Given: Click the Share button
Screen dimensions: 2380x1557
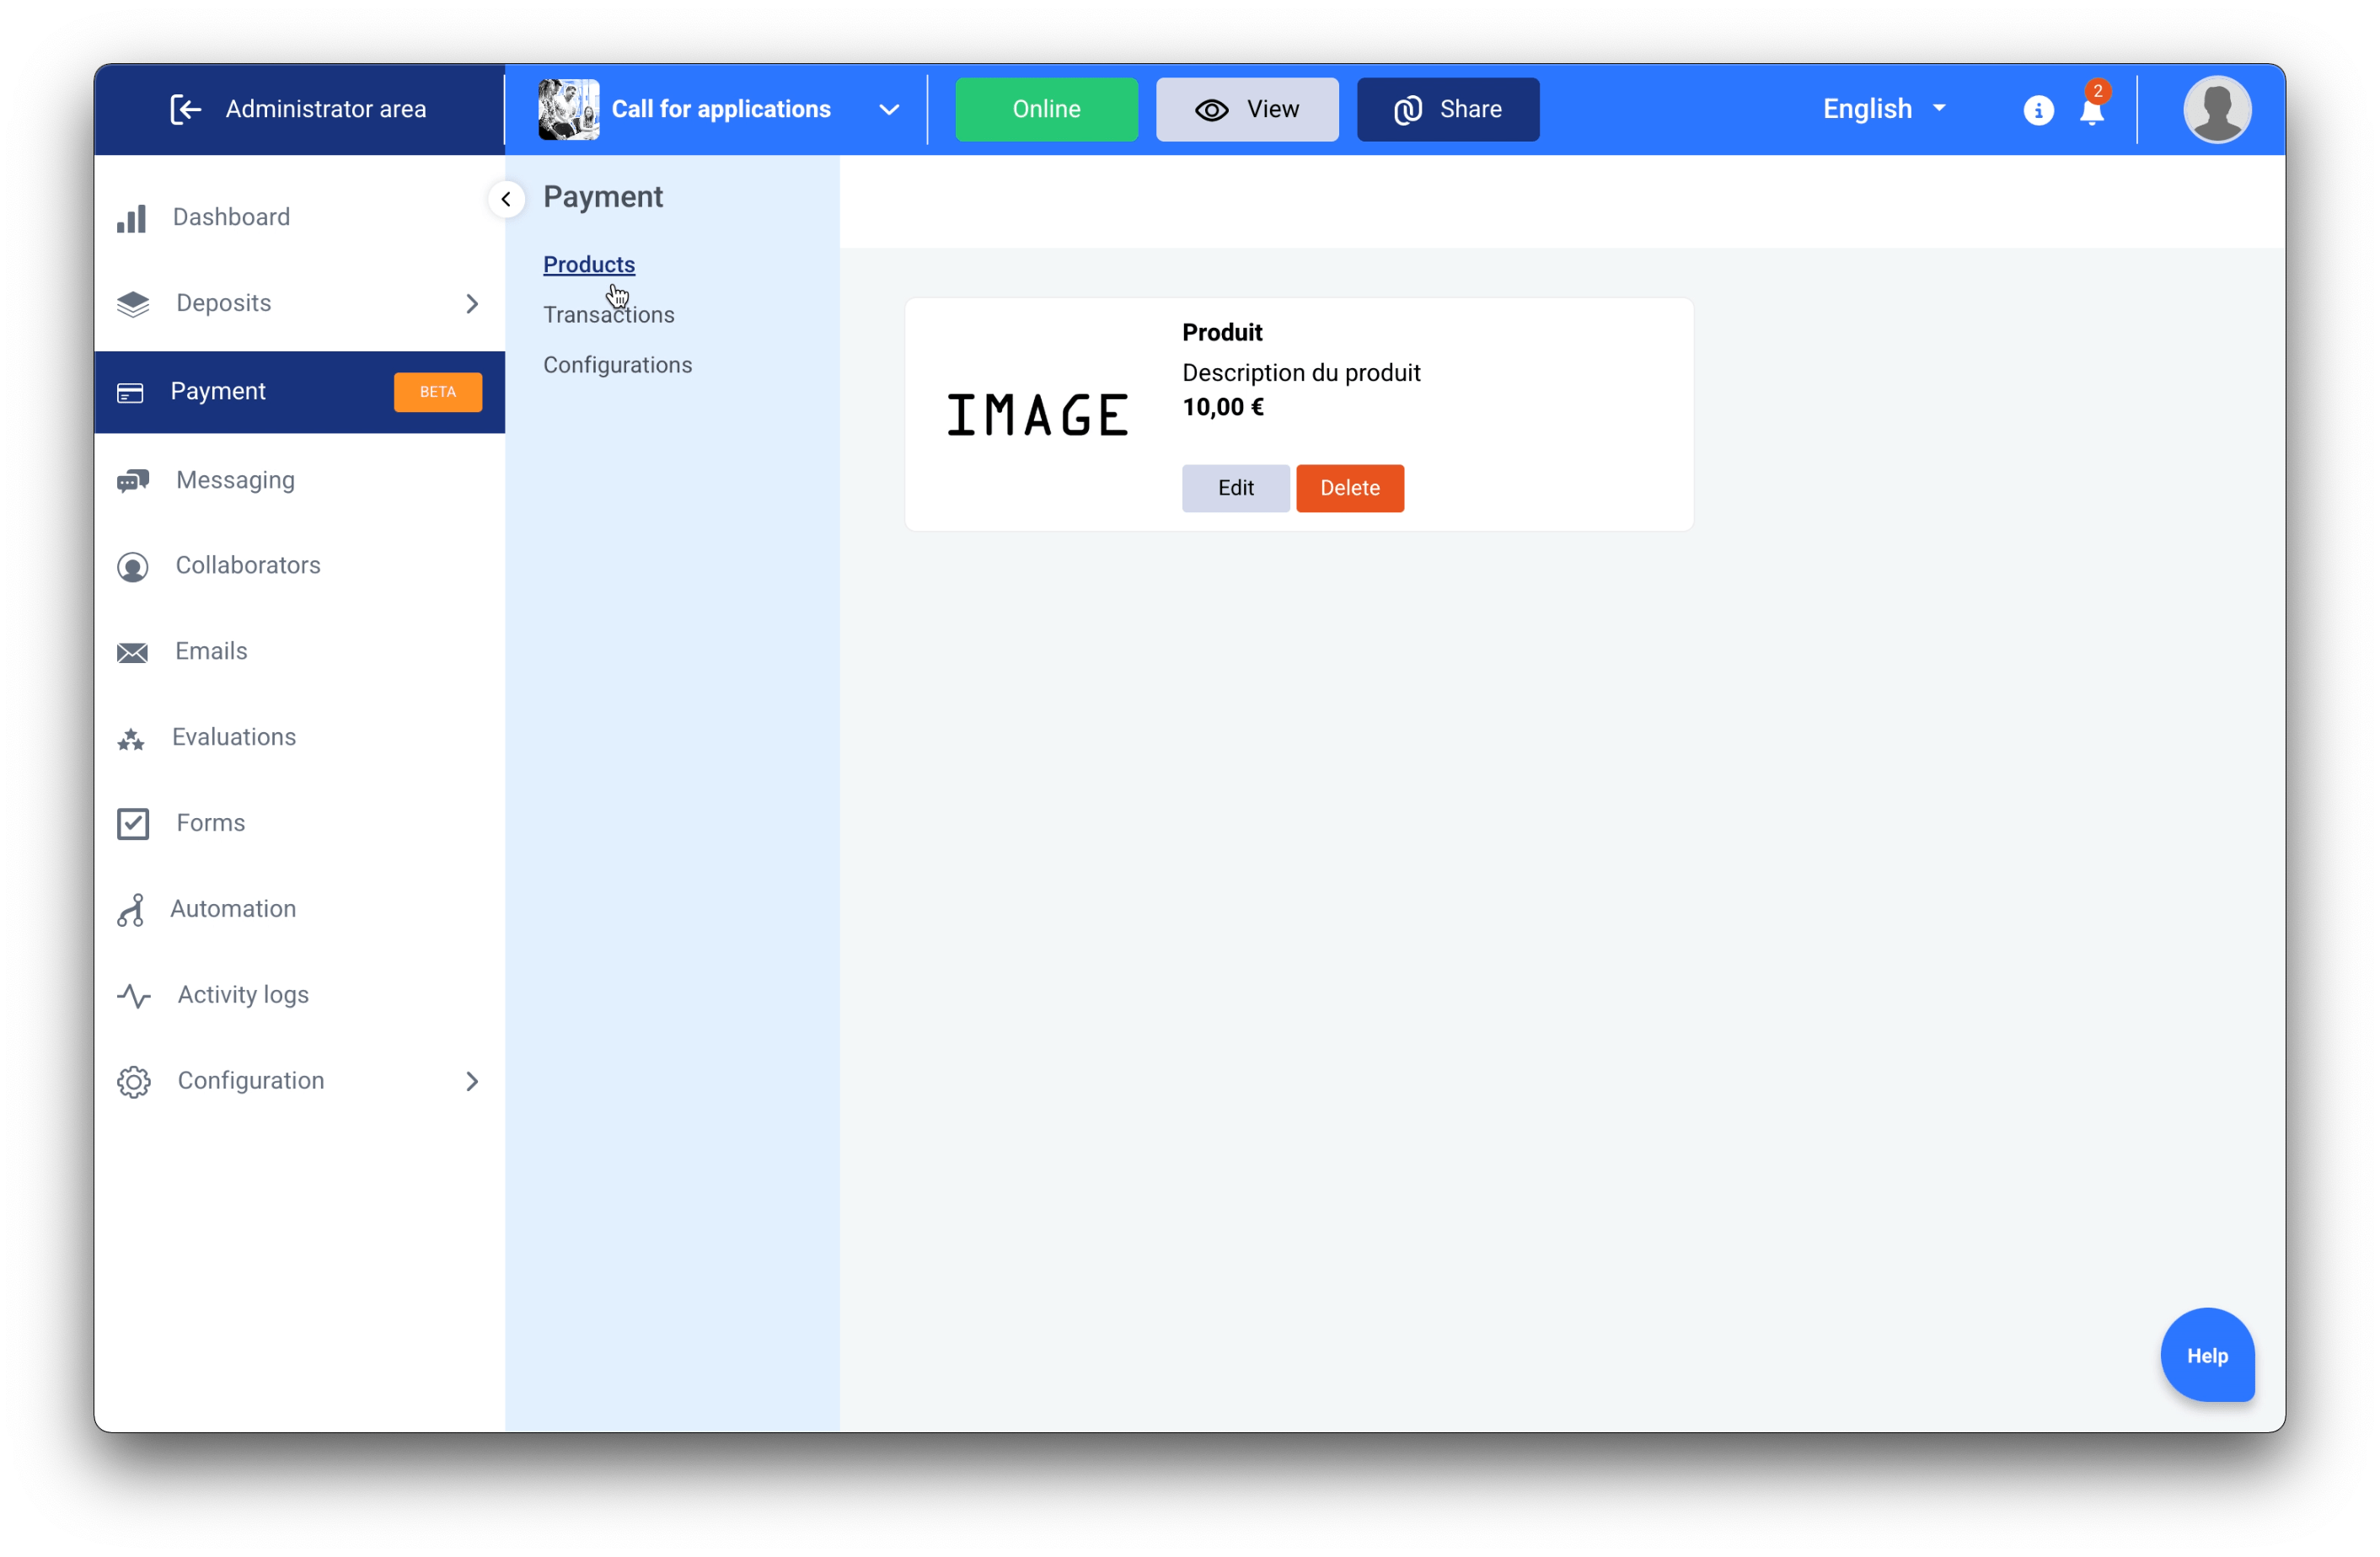Looking at the screenshot, I should point(1448,109).
